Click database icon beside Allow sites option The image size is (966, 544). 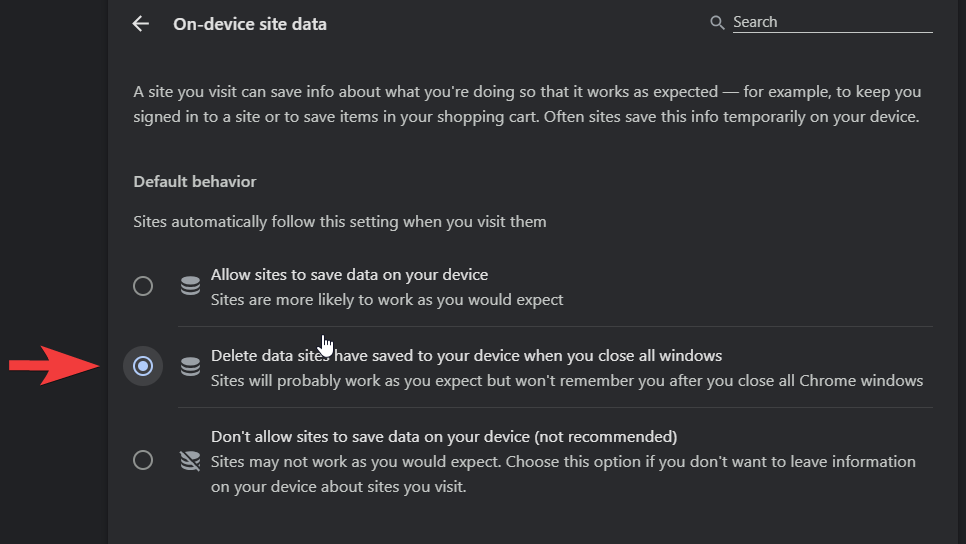point(190,286)
